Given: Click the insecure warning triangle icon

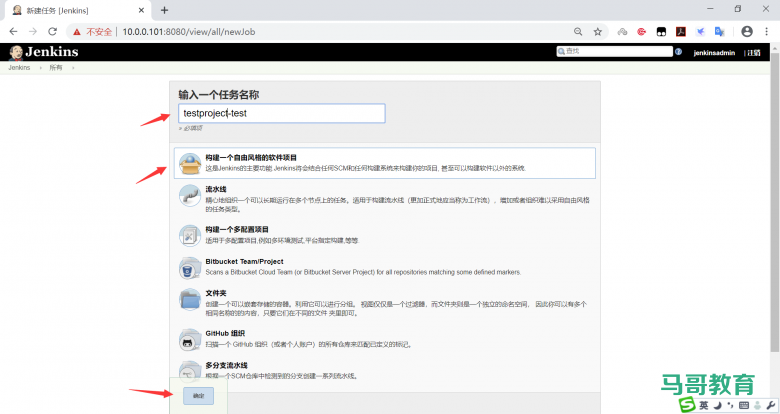Looking at the screenshot, I should [77, 31].
